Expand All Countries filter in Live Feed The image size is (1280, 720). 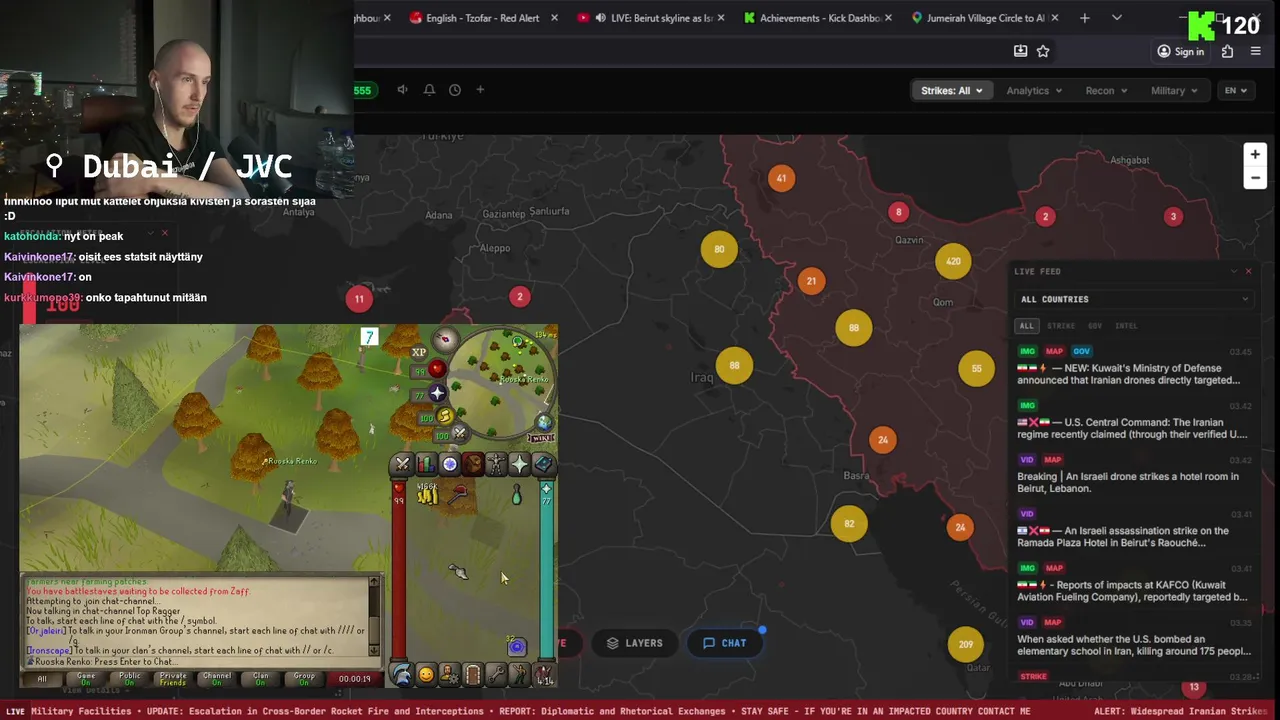click(x=1134, y=299)
